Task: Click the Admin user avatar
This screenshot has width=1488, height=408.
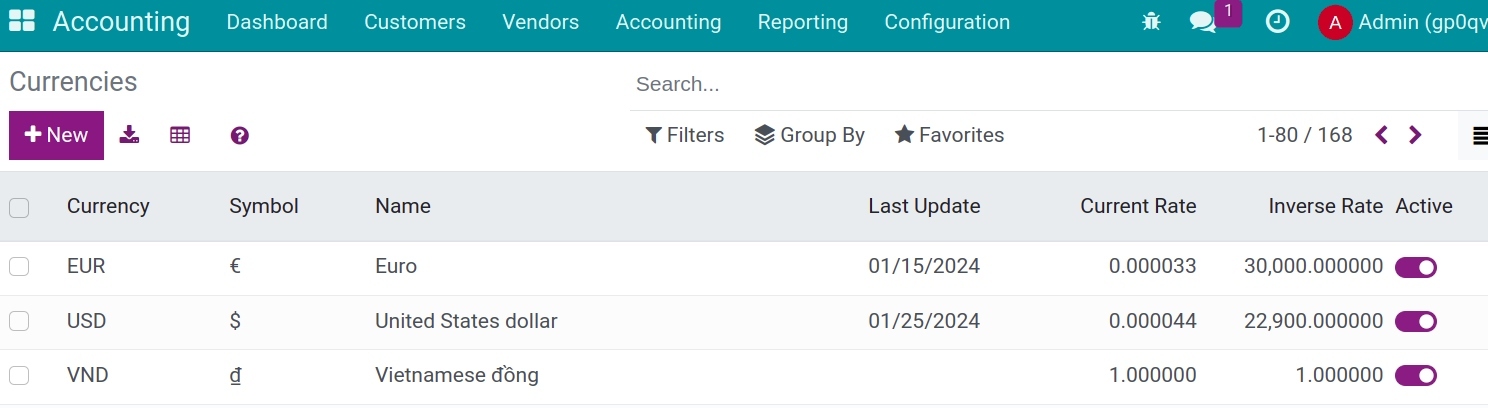Action: pos(1335,22)
